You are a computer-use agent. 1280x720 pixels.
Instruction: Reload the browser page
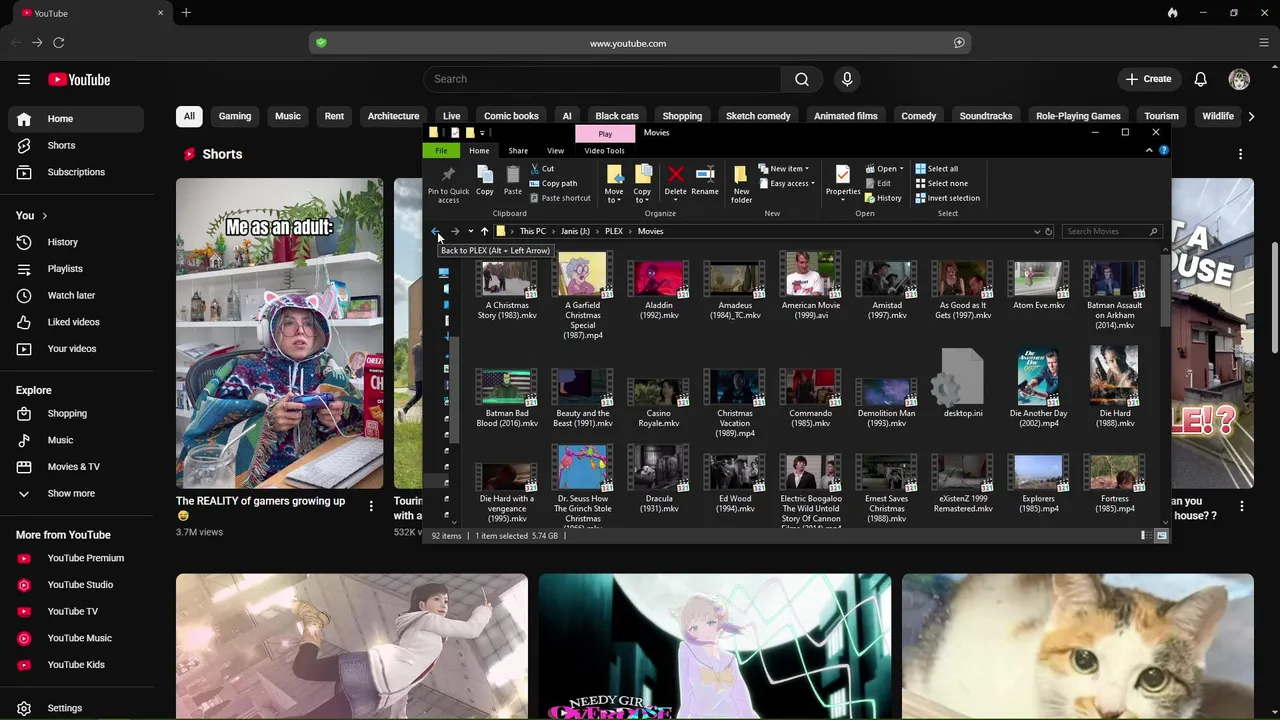[x=59, y=43]
